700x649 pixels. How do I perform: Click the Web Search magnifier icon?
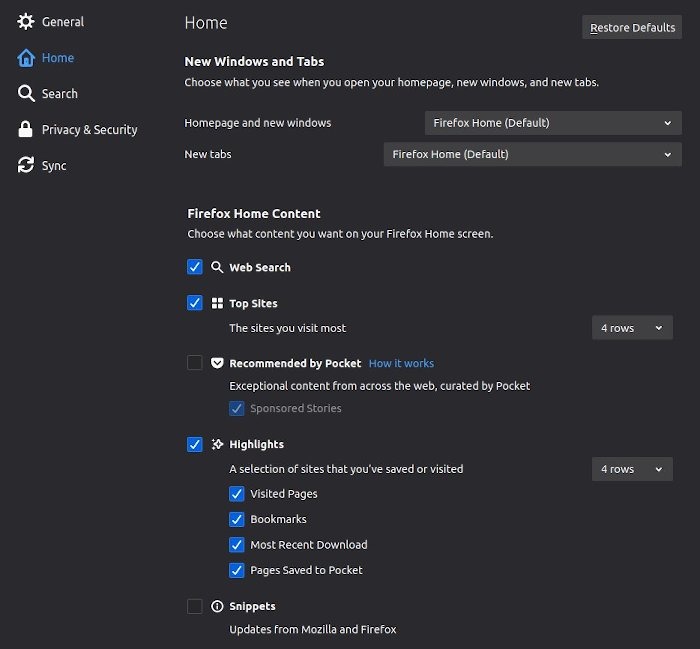pyautogui.click(x=217, y=267)
